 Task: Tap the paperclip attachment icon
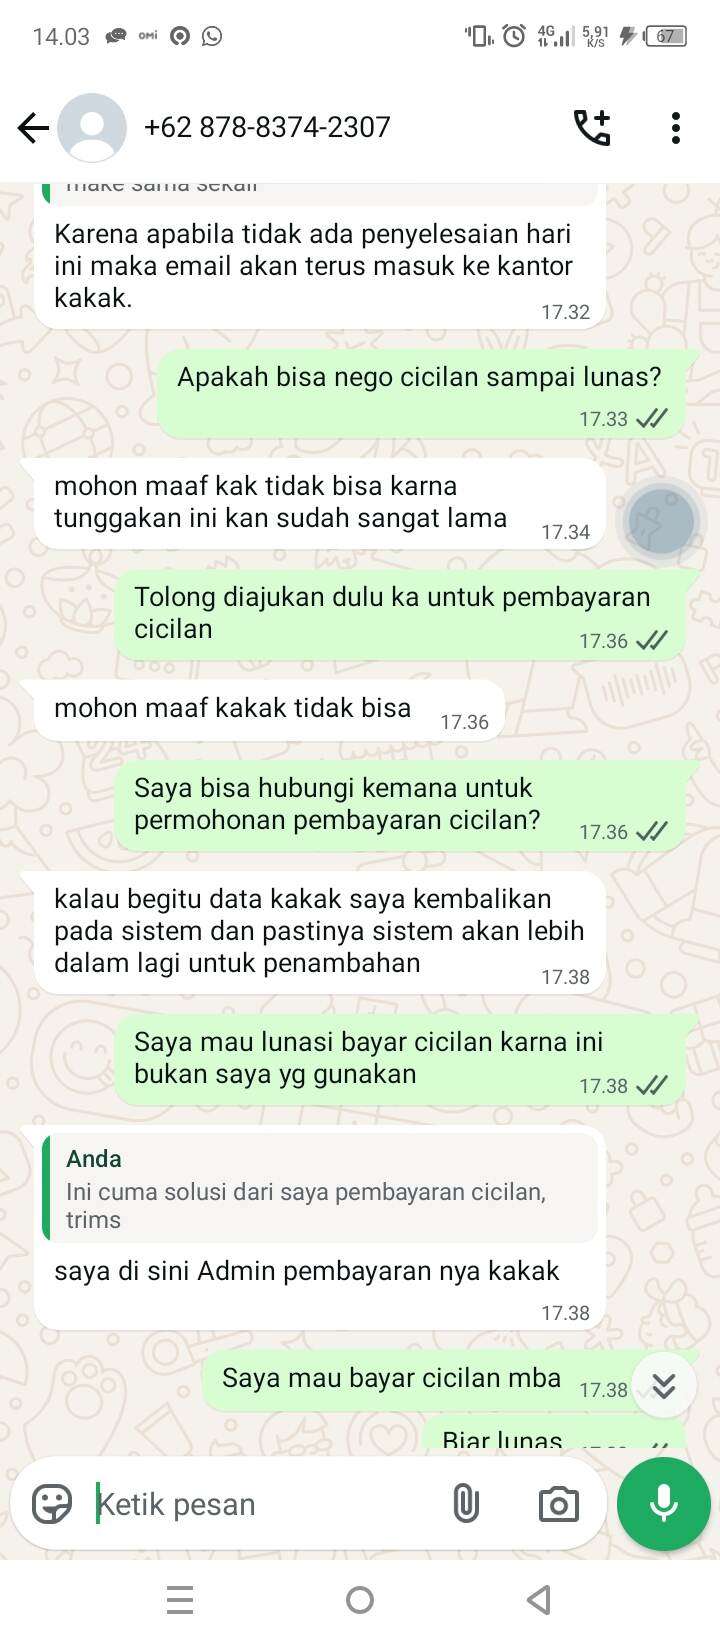point(466,1503)
